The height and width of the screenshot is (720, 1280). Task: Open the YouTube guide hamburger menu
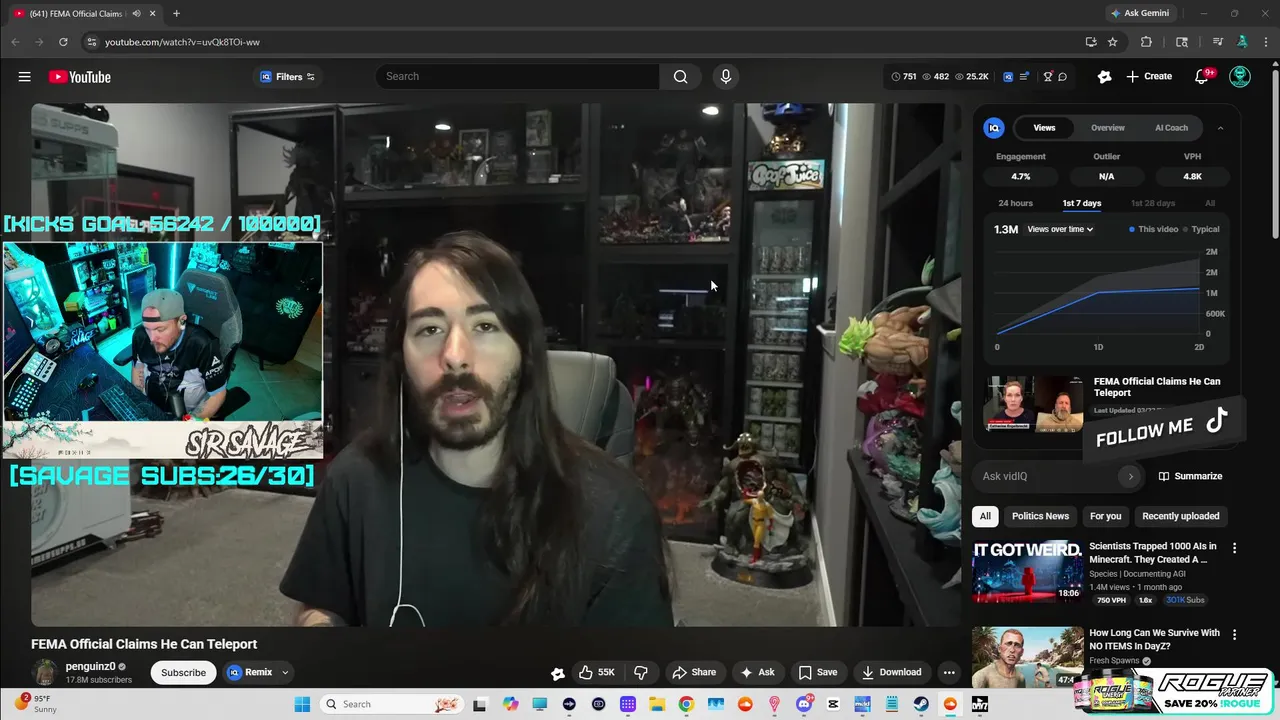point(24,77)
